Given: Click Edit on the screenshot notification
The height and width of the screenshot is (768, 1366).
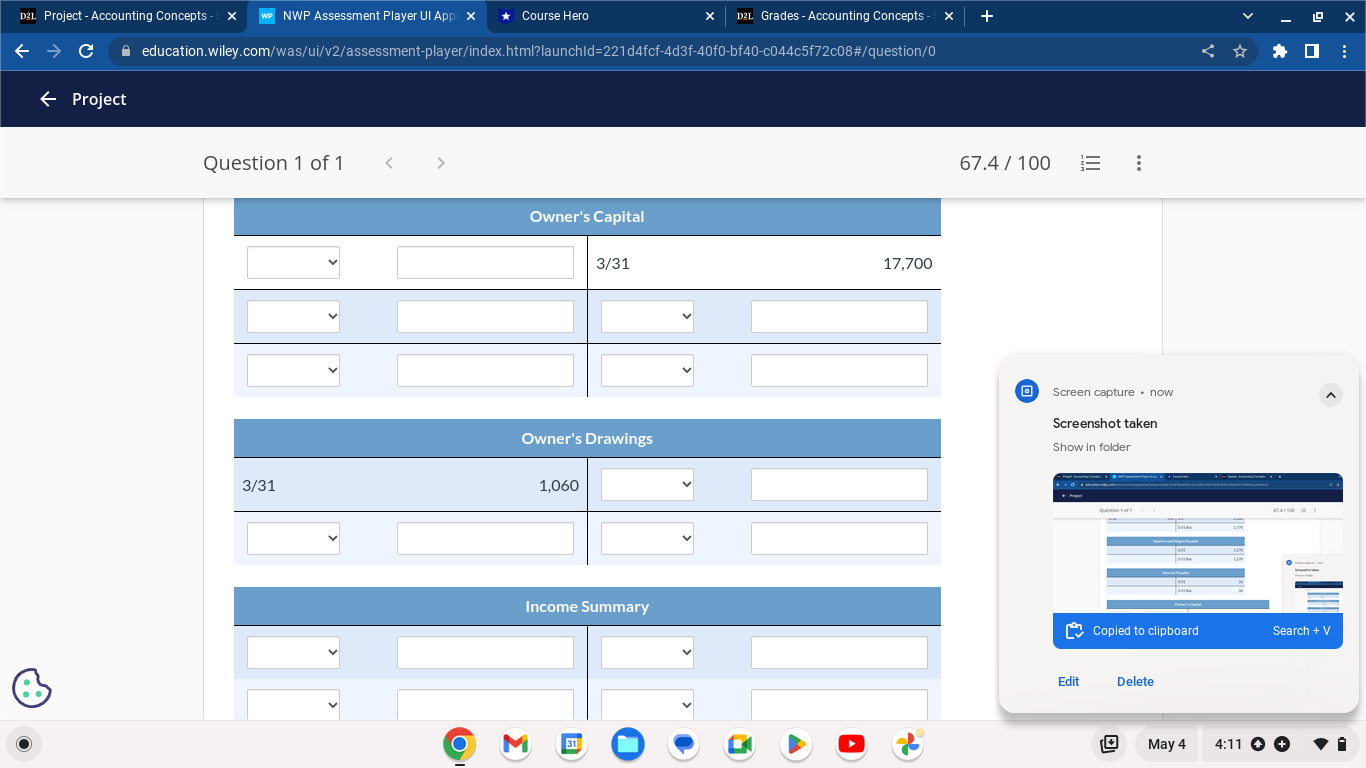Looking at the screenshot, I should pos(1068,681).
